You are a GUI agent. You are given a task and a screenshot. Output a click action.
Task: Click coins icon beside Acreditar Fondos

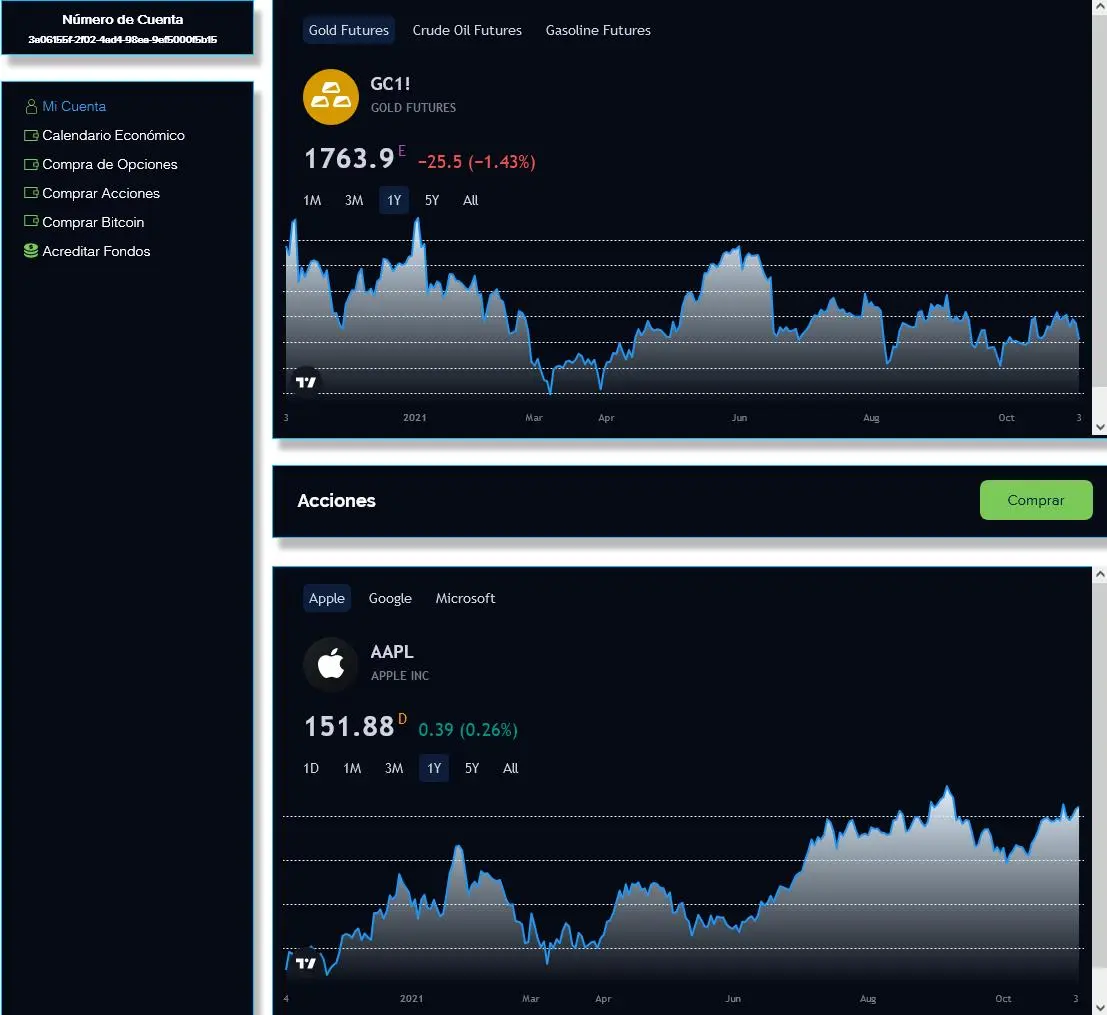coord(30,251)
